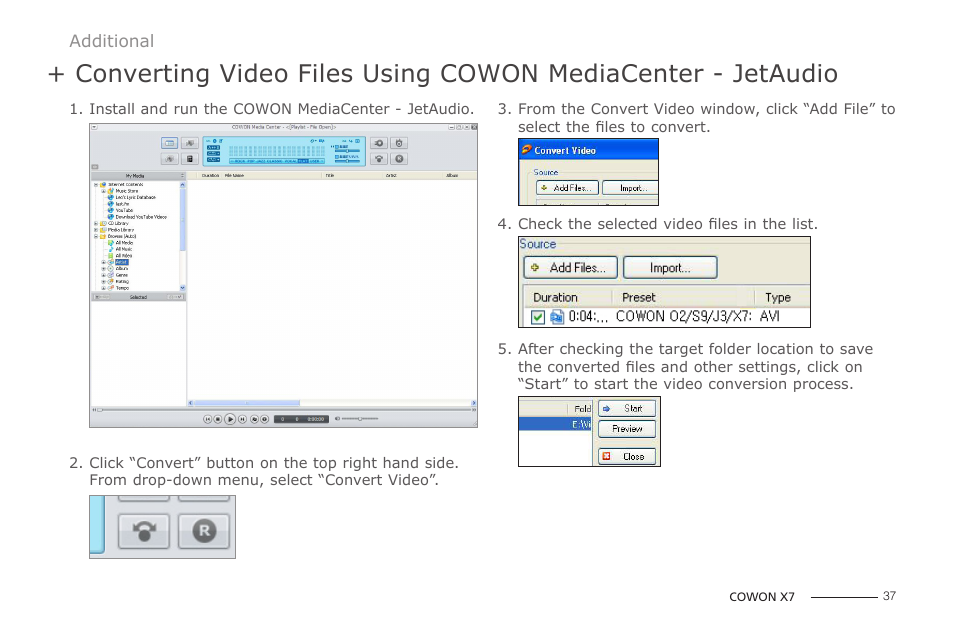Viewport: 954px width, 623px height.
Task: Click the highlighted "E:\W" folder row in step 5
Action: click(555, 424)
